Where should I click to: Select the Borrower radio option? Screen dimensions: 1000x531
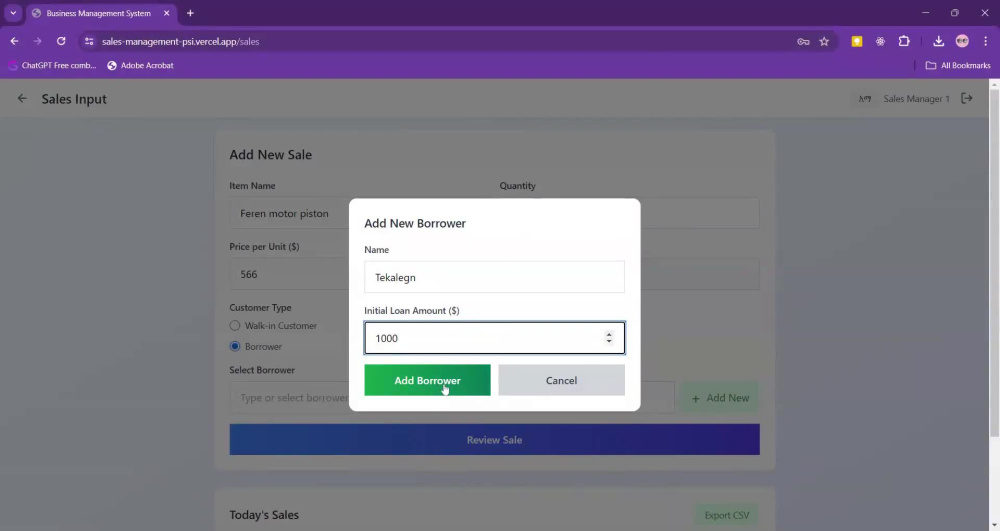coord(235,346)
